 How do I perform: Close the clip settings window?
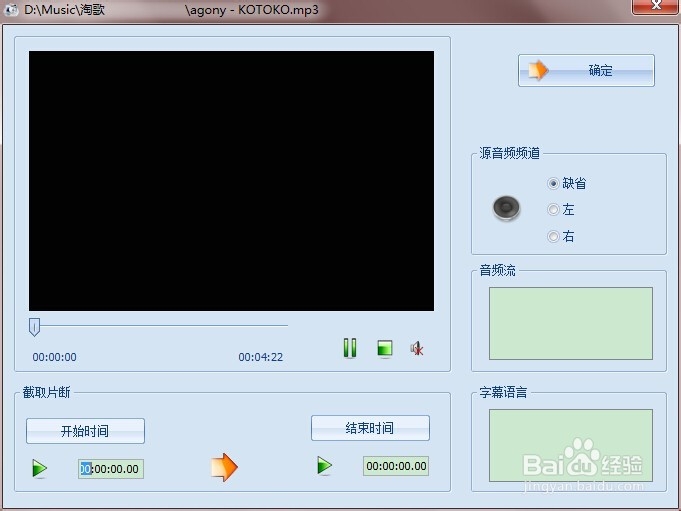tap(656, 6)
